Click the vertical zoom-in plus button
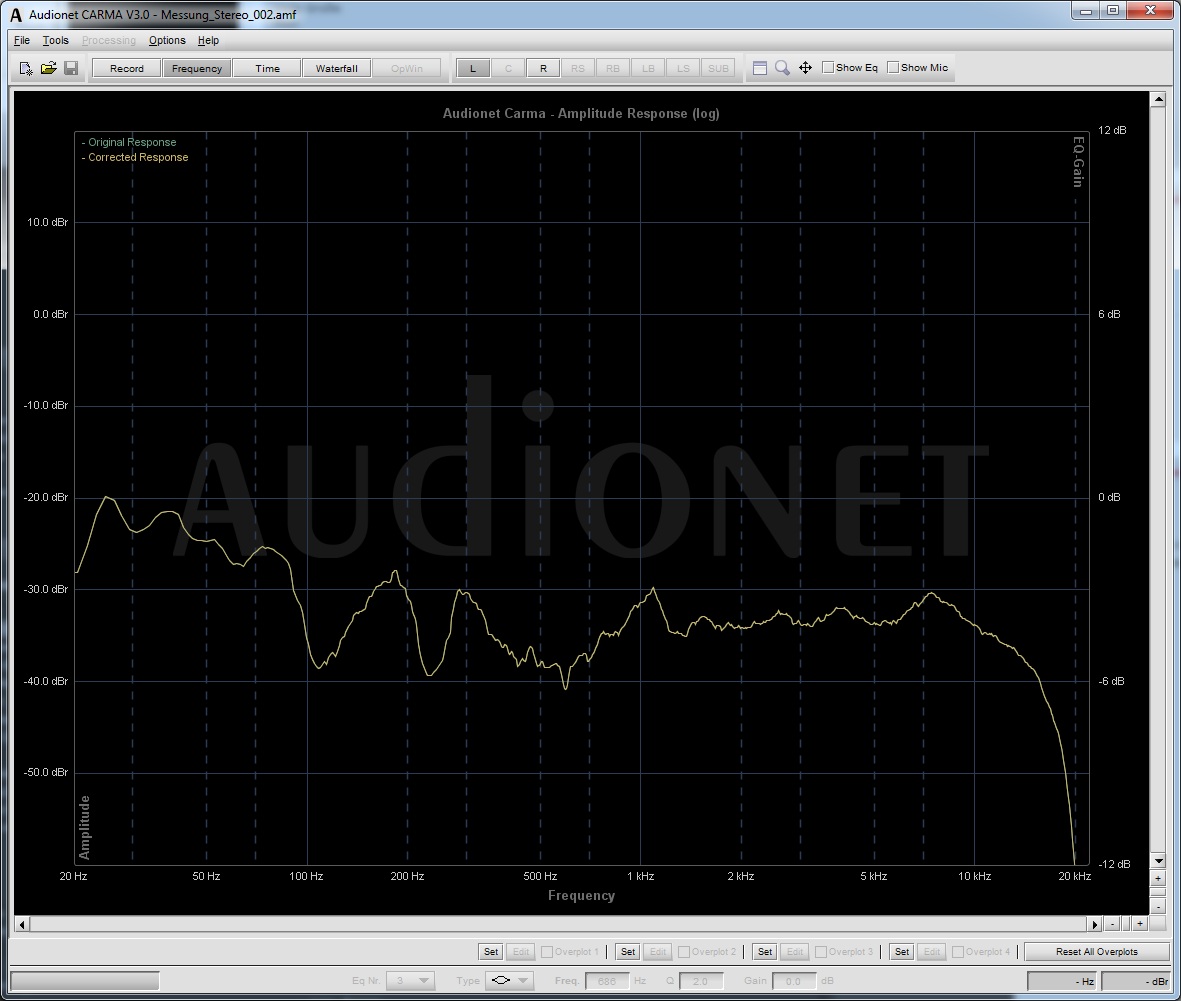Image resolution: width=1181 pixels, height=1001 pixels. [1158, 879]
